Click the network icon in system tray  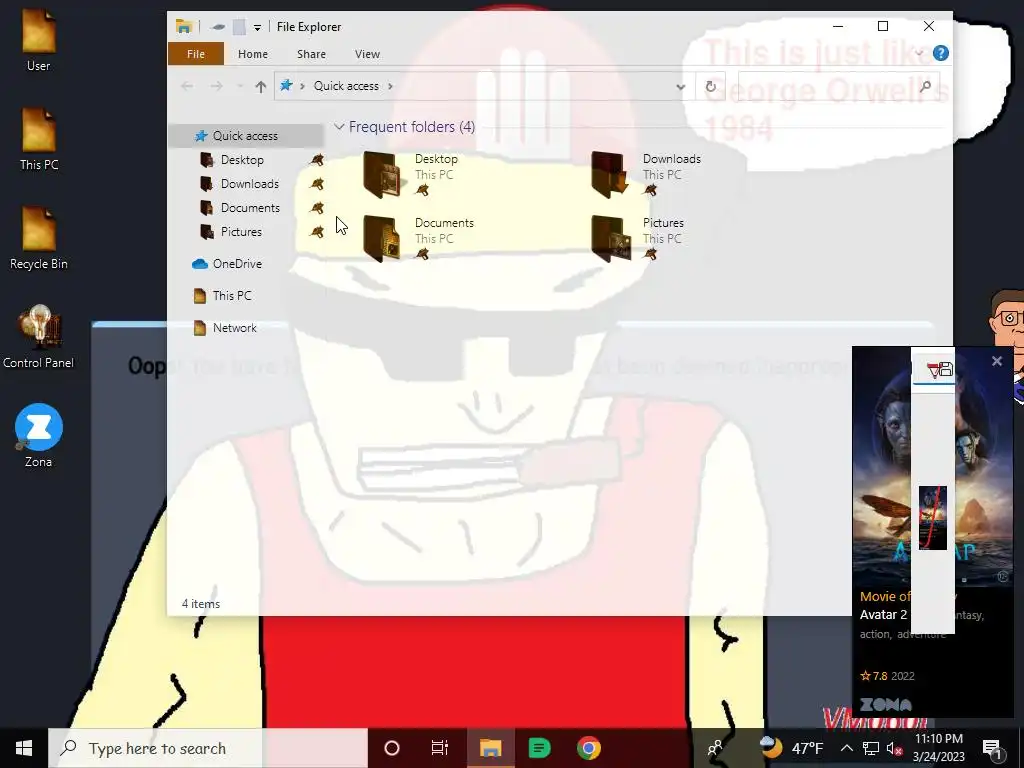click(x=871, y=748)
